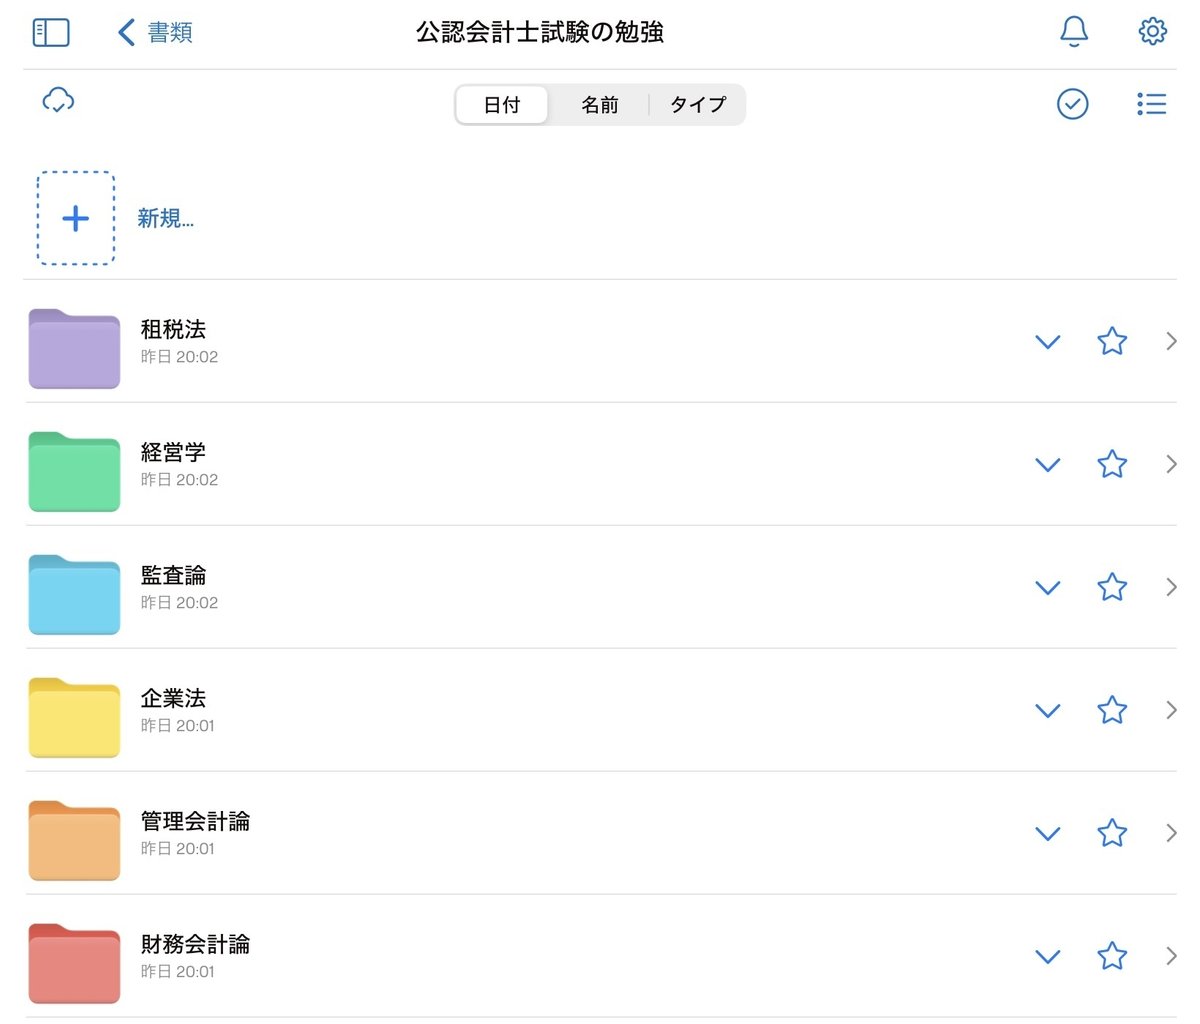Screen dimensions: 1200x1024
Task: Sort by the タイプ tab
Action: coord(697,105)
